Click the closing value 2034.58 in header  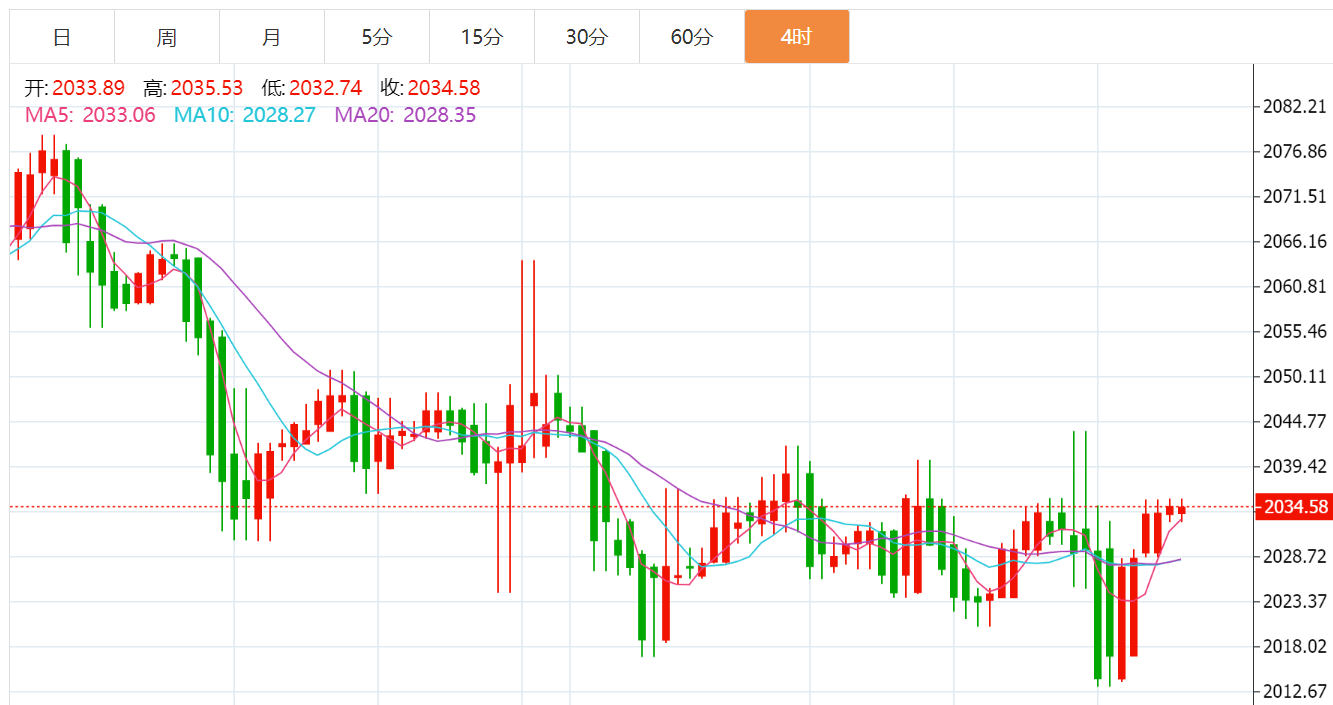pyautogui.click(x=444, y=88)
